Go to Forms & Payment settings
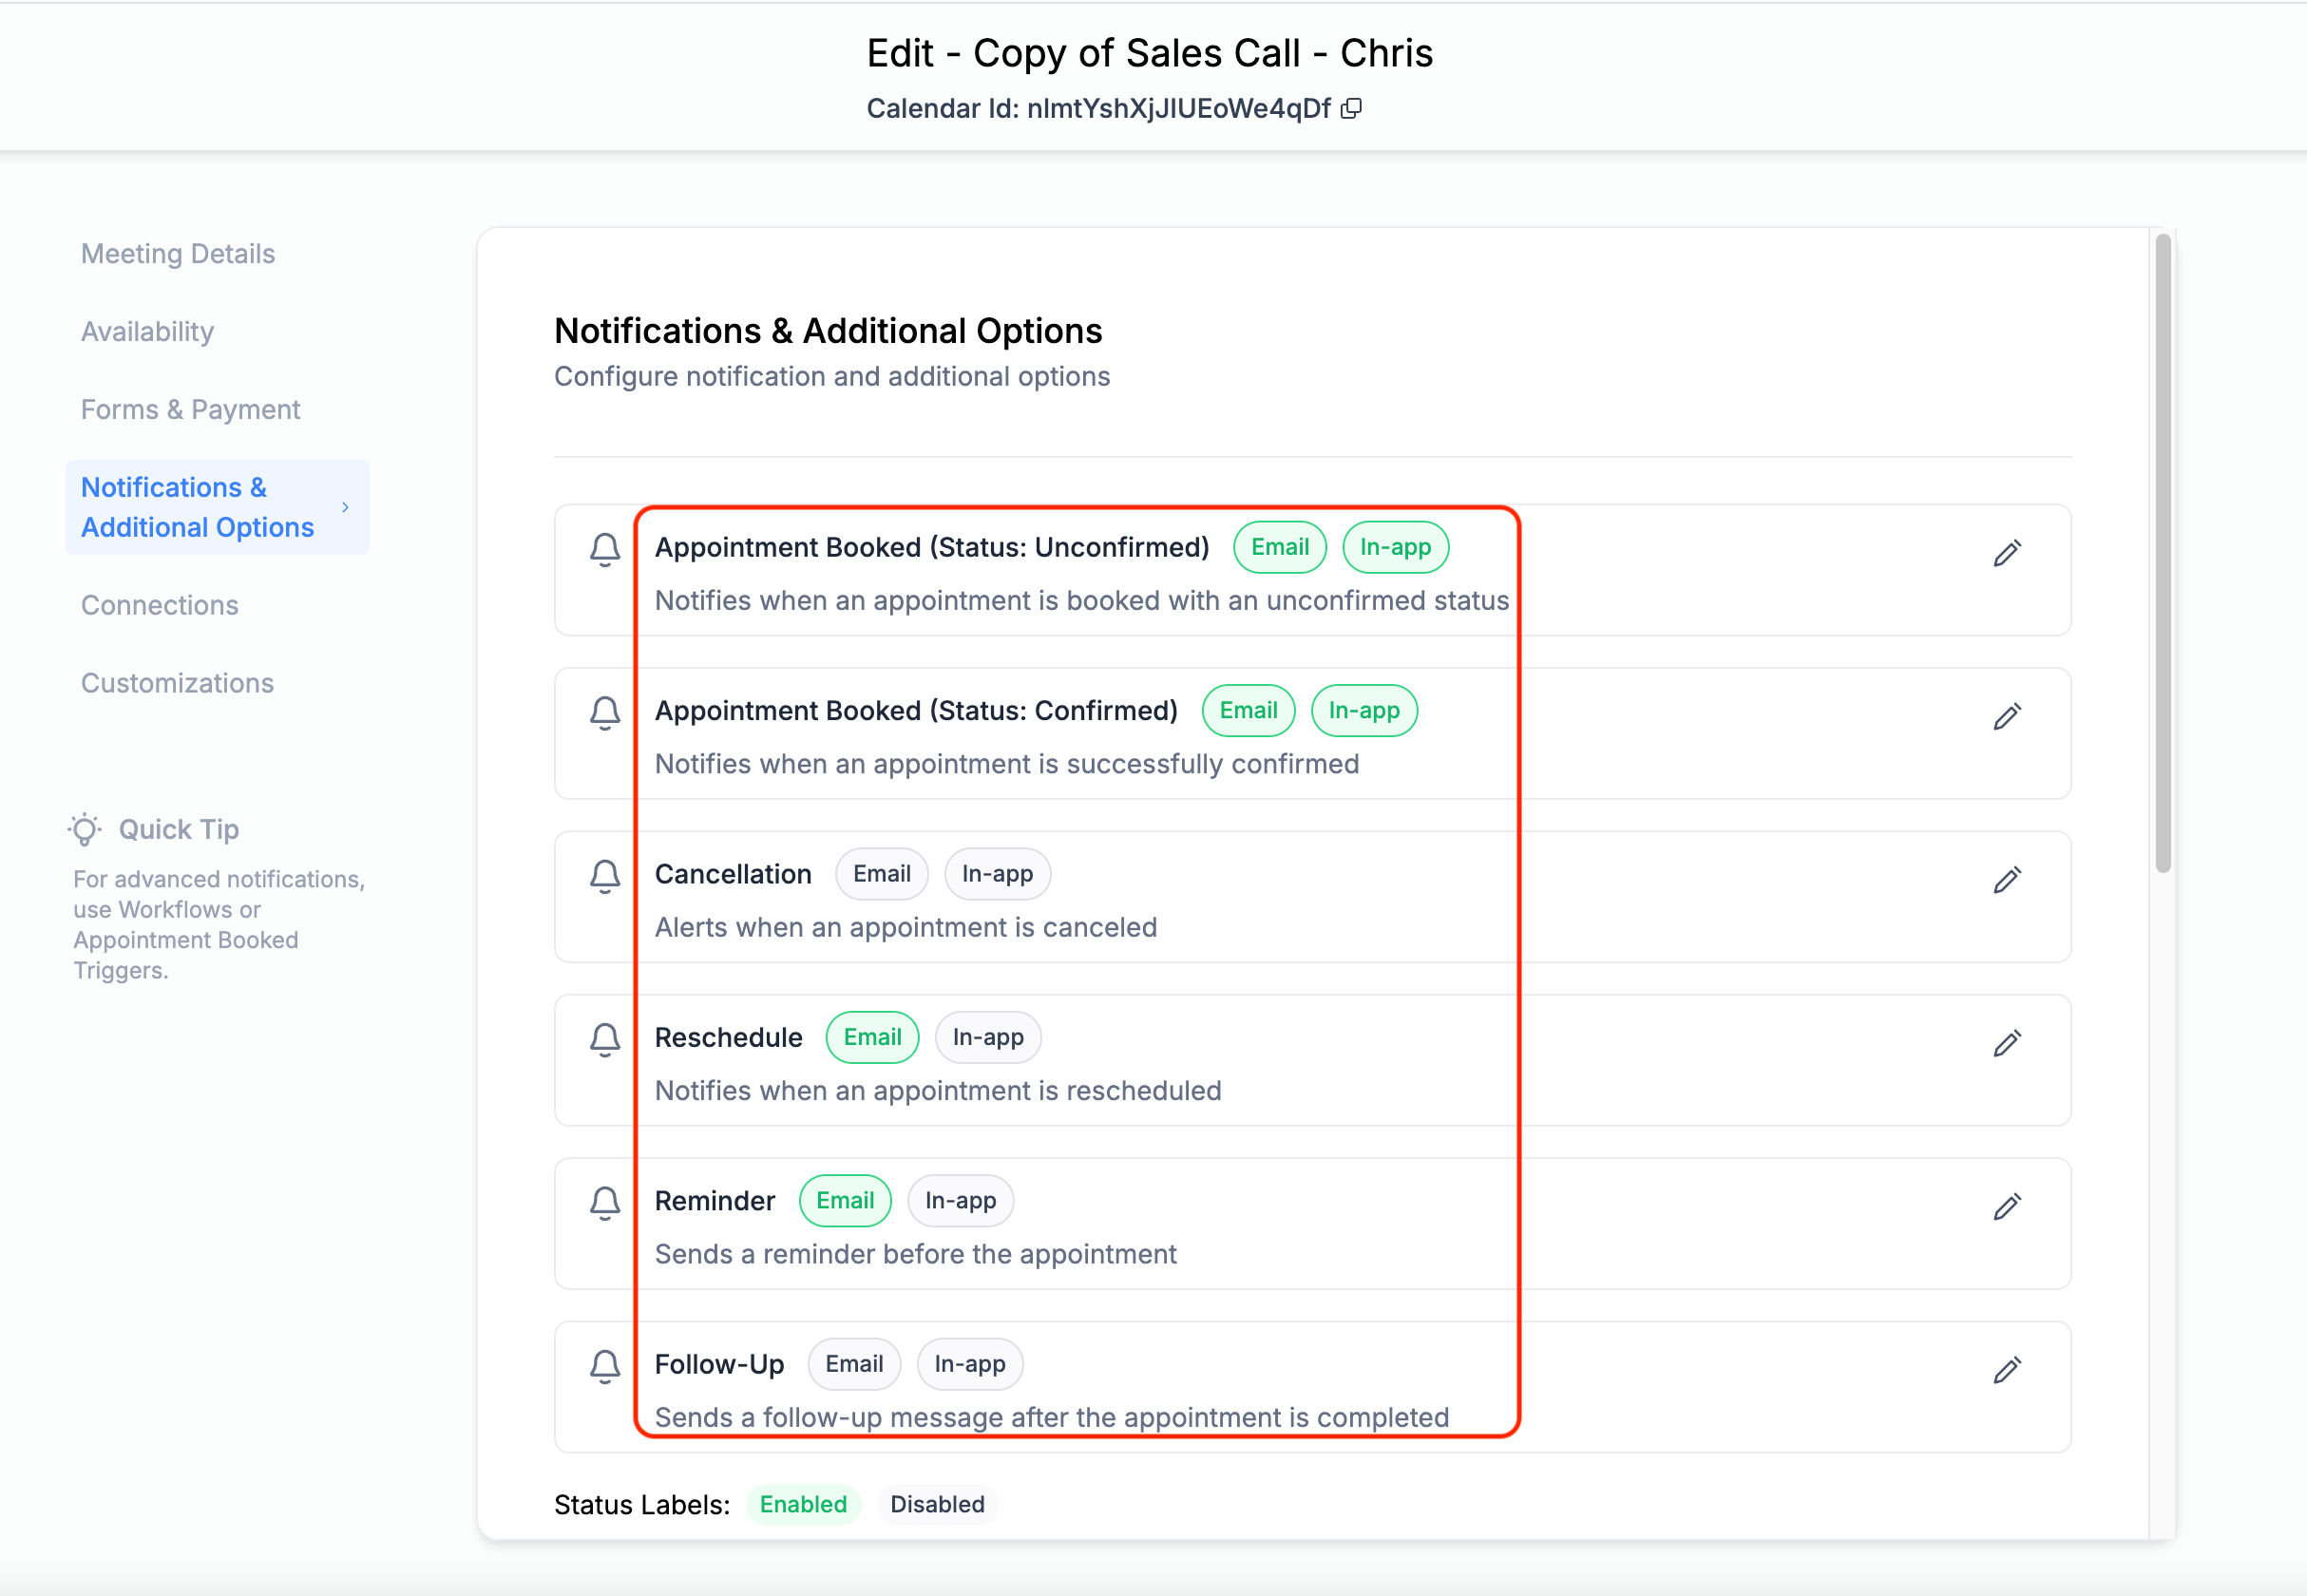The image size is (2307, 1596). 190,409
